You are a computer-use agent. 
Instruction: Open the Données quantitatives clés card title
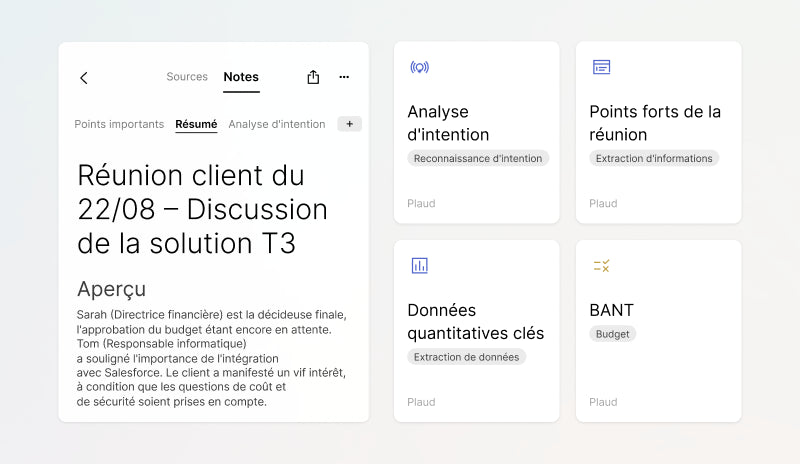click(476, 321)
